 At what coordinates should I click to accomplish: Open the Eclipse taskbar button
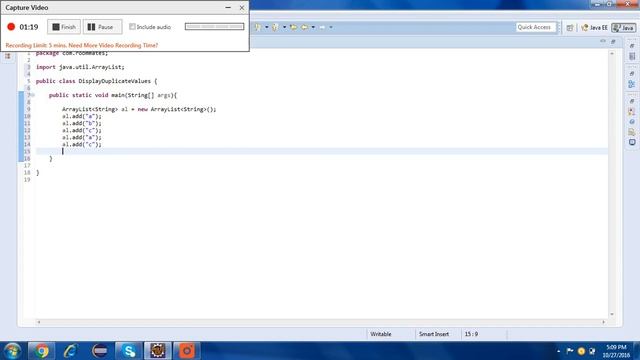pos(158,351)
